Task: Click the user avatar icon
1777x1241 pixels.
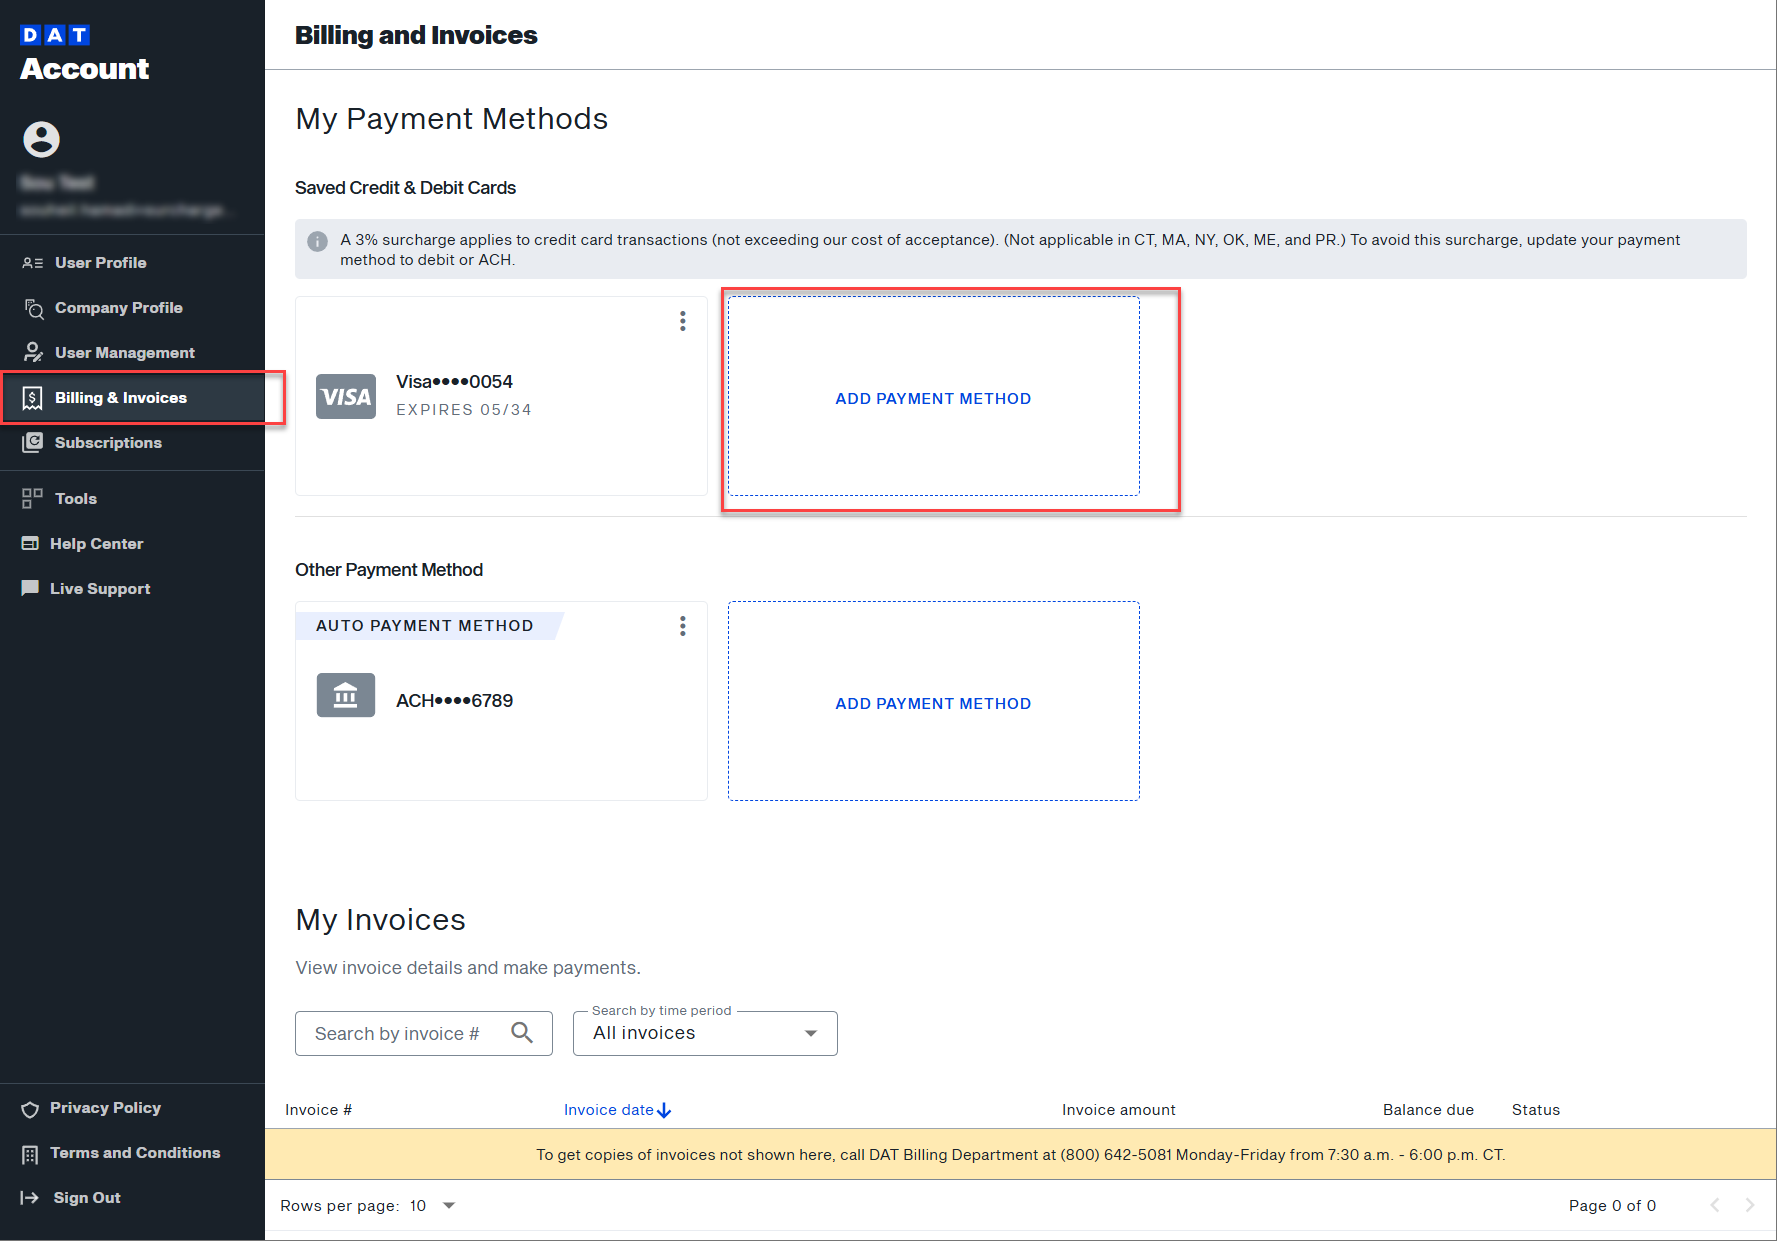Action: click(x=42, y=139)
